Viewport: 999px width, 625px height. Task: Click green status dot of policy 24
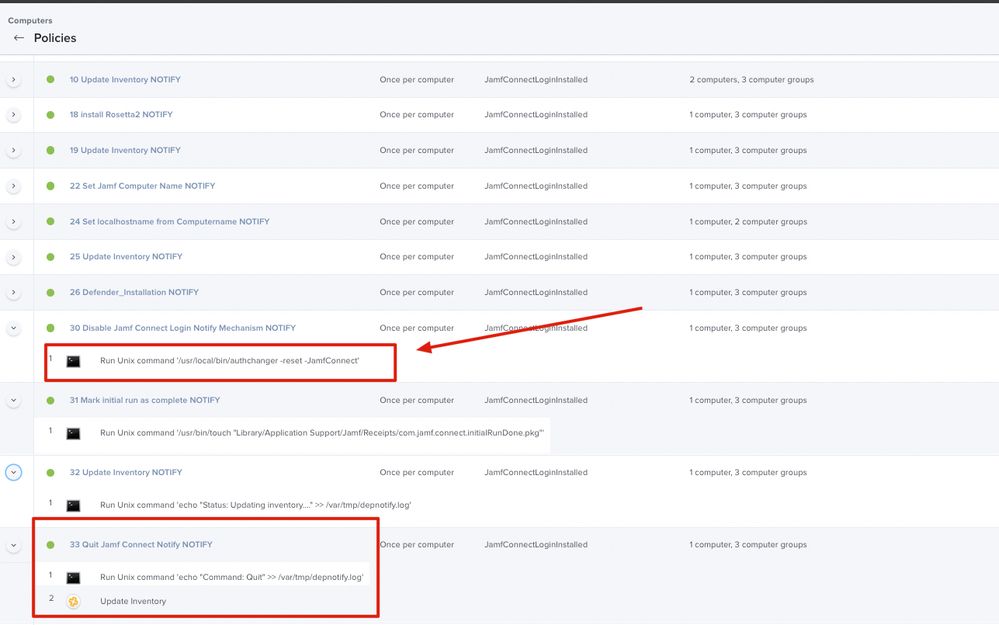pos(50,222)
